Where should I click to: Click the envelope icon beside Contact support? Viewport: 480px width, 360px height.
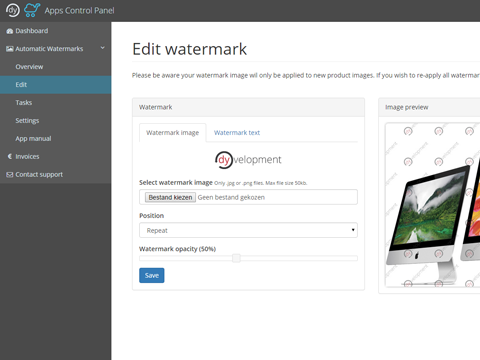[10, 175]
